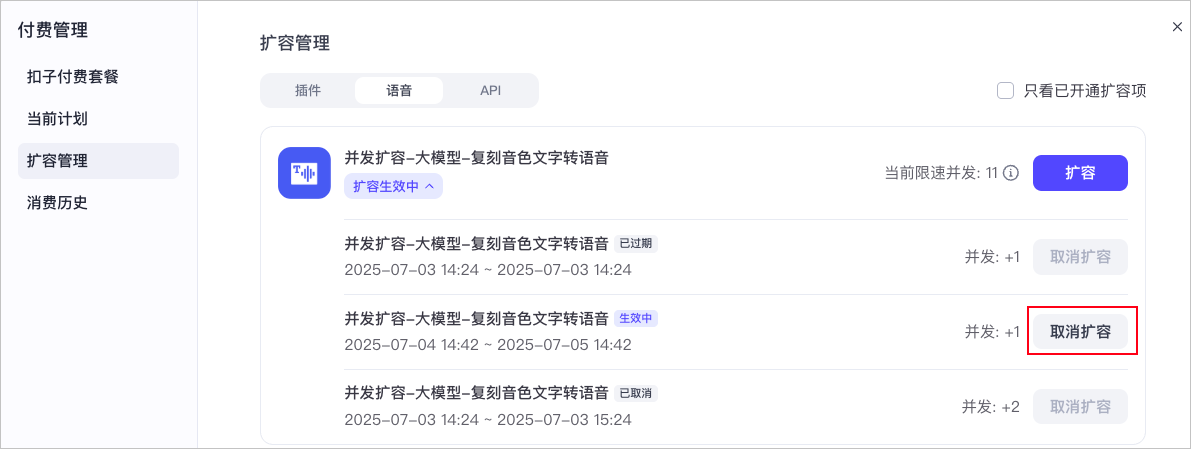Image resolution: width=1191 pixels, height=449 pixels.
Task: Switch to the 插件 tab
Action: (308, 90)
